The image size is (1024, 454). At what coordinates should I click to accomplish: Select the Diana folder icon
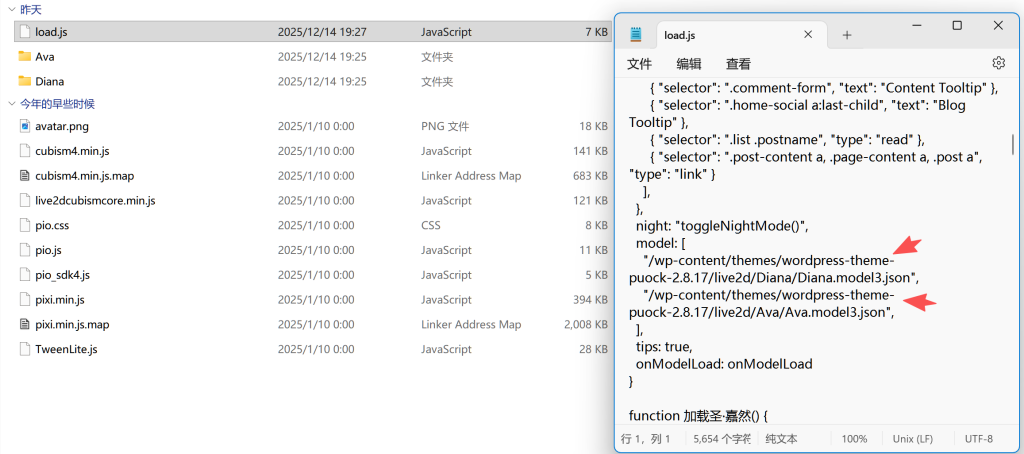(x=25, y=81)
